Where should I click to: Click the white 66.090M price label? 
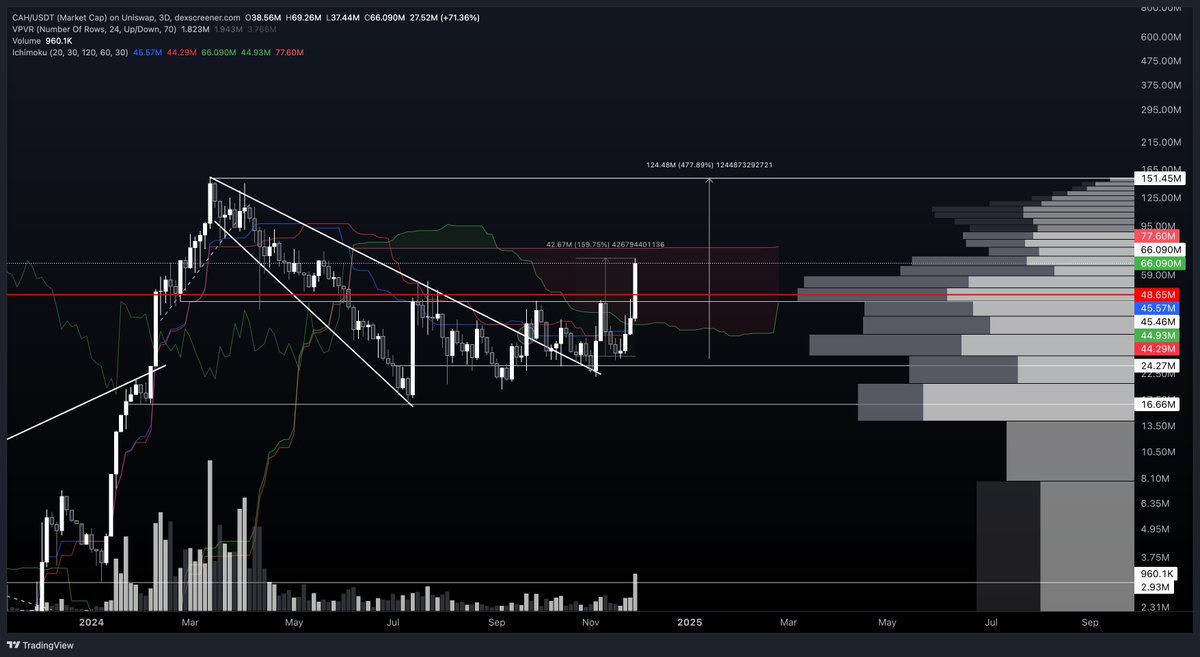click(x=1160, y=250)
